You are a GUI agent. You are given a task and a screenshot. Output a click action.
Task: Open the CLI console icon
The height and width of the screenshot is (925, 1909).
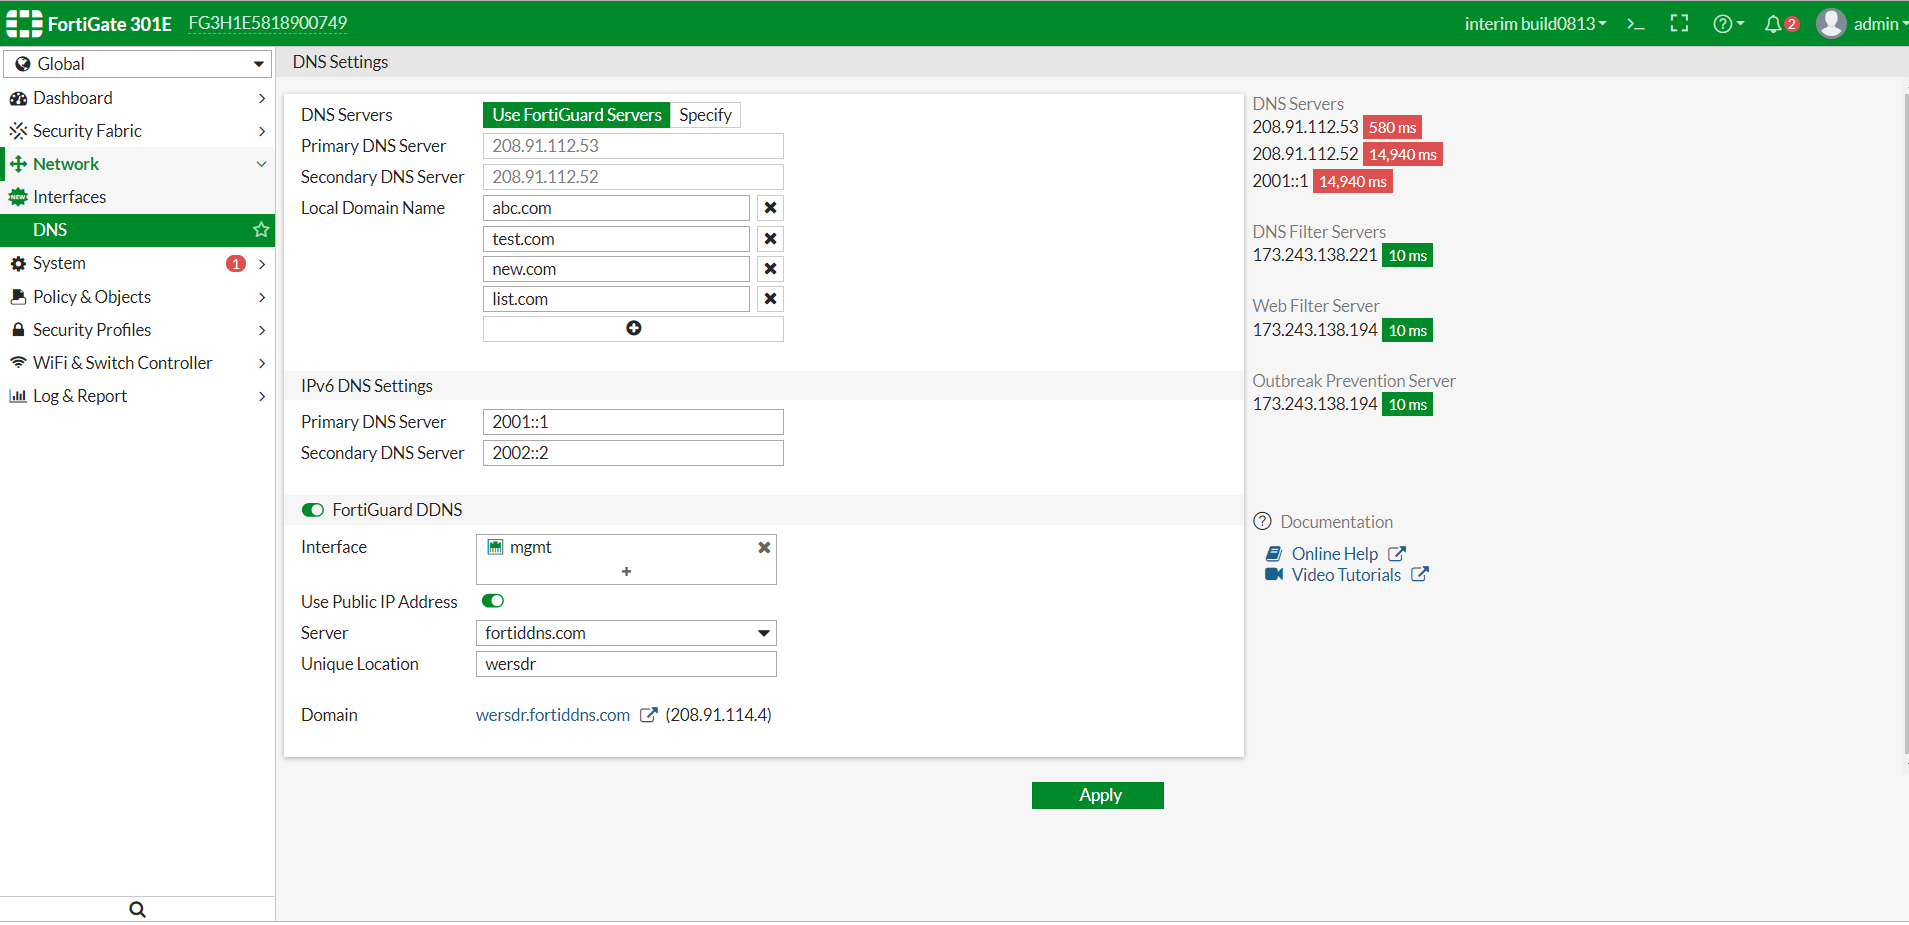[x=1635, y=24]
